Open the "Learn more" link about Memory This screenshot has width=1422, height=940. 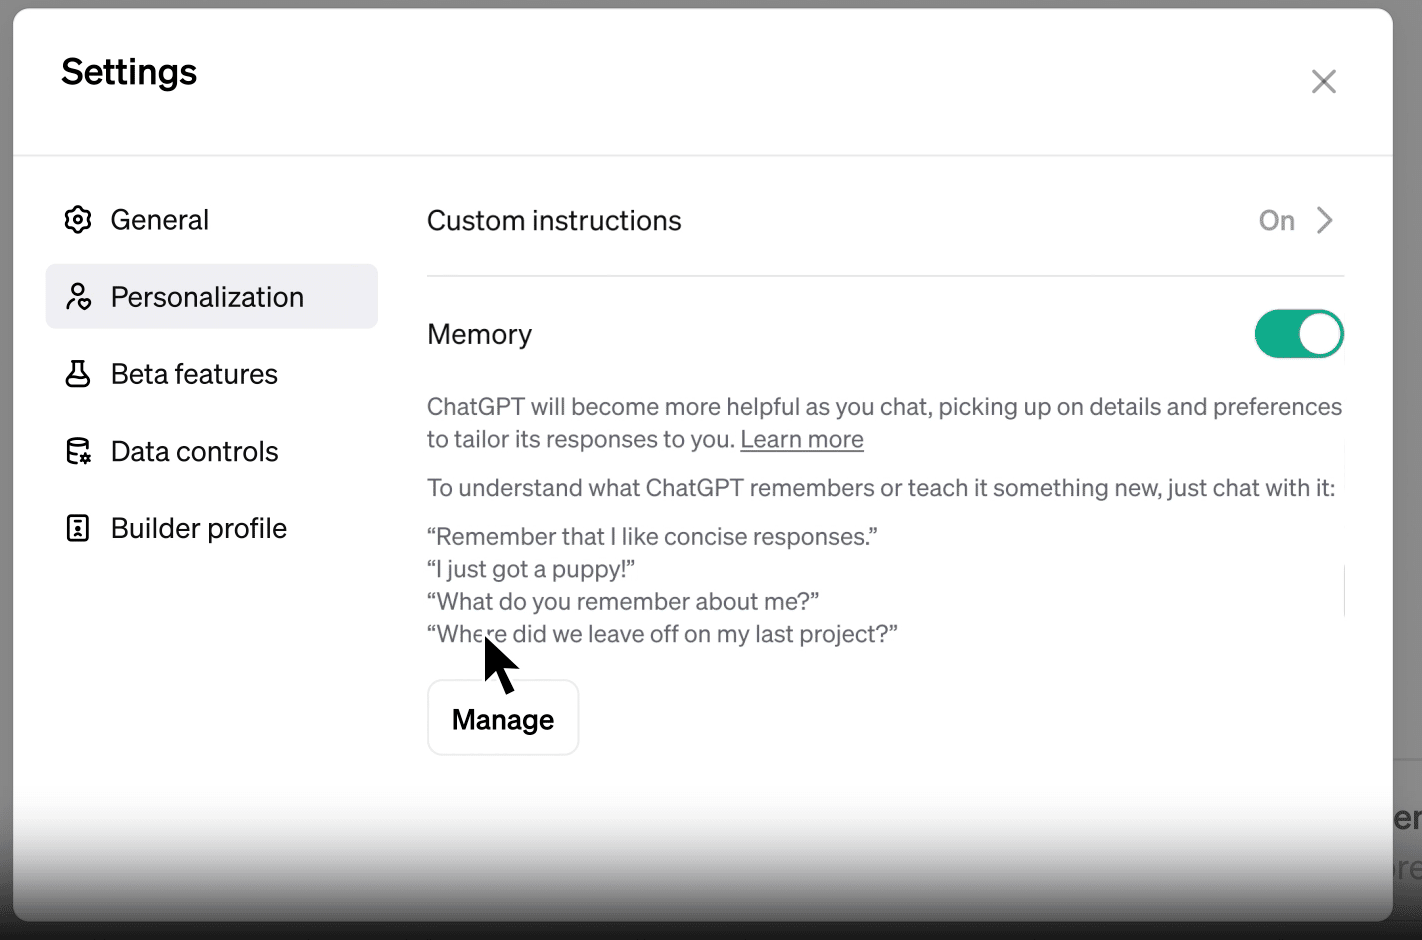[801, 440]
